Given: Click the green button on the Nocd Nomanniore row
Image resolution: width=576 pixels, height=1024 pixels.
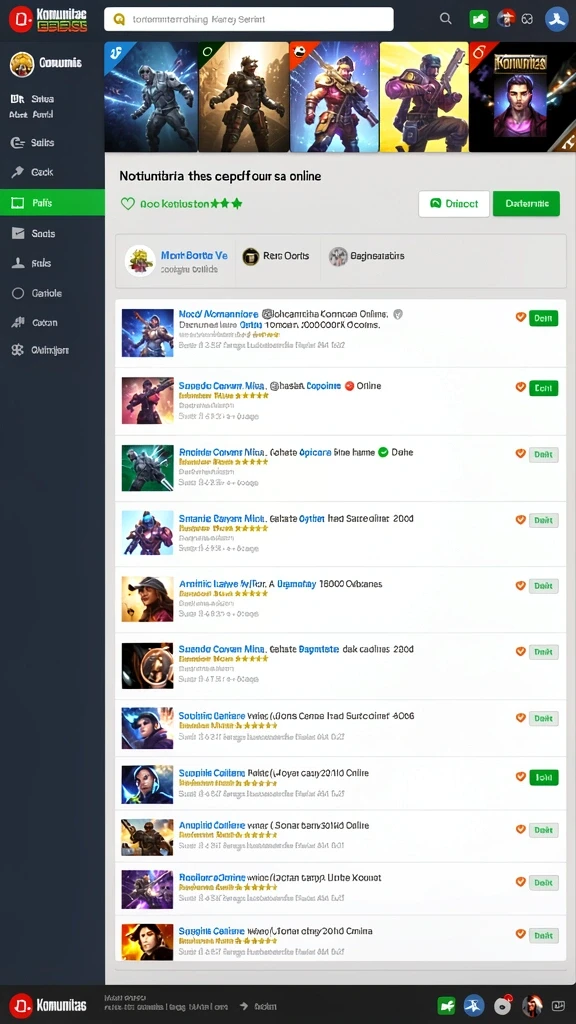Looking at the screenshot, I should [x=543, y=318].
